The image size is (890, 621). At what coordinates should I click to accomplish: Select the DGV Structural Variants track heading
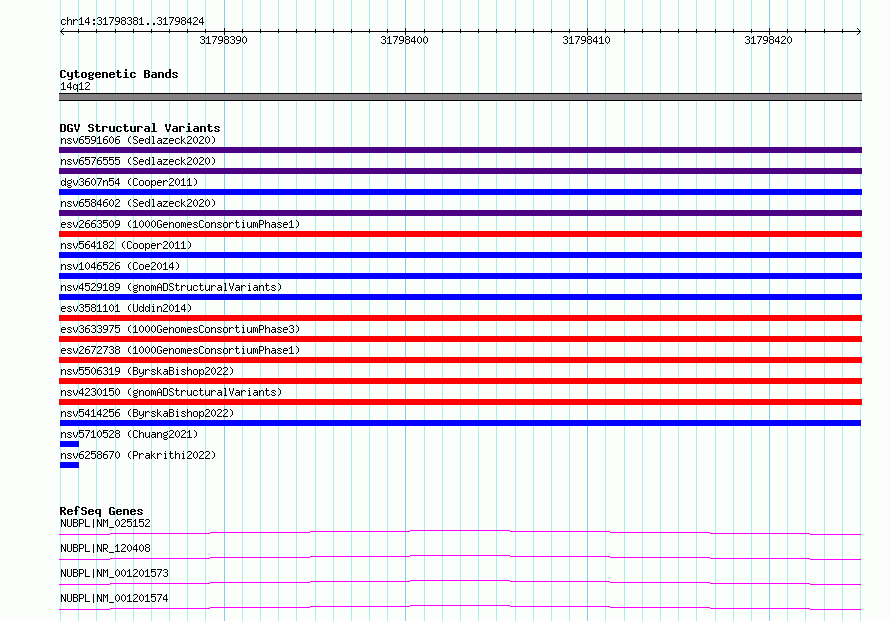[x=140, y=128]
